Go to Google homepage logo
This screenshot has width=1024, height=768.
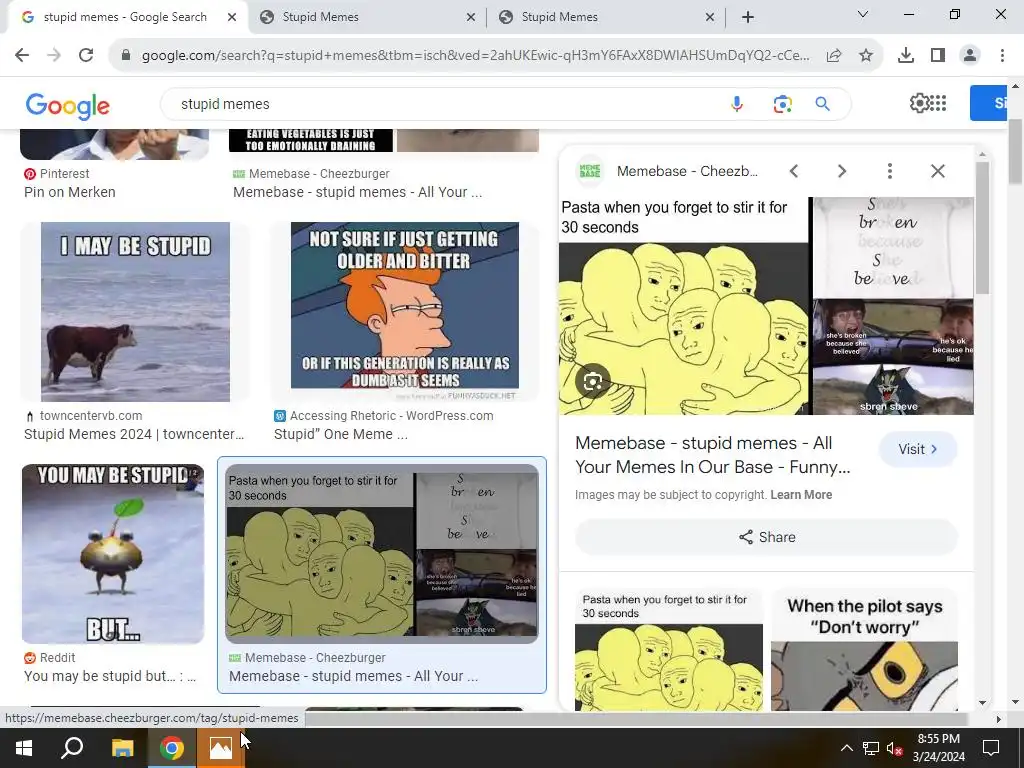[68, 106]
